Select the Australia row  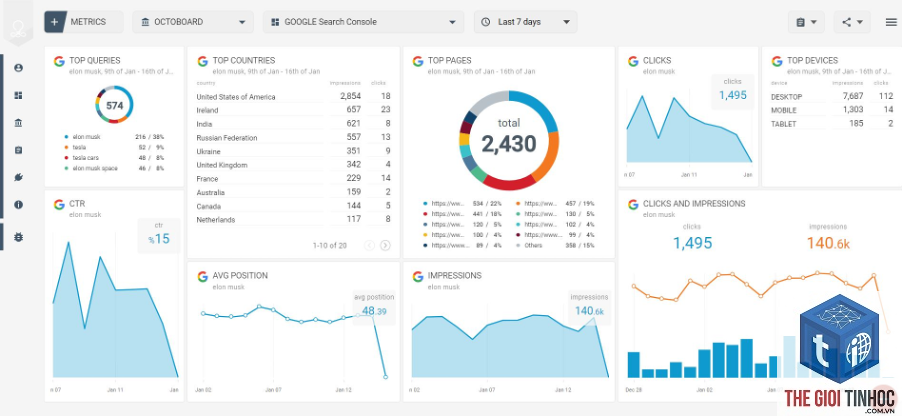(x=293, y=192)
